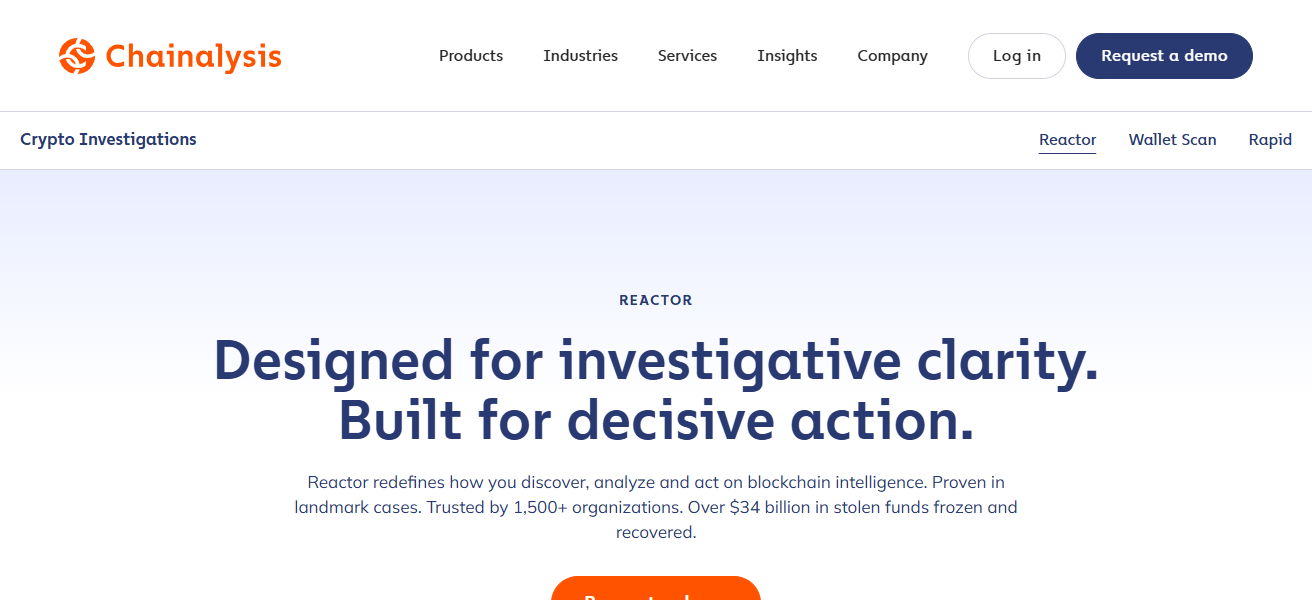Click the "$34 billion" figure in the description

pyautogui.click(x=770, y=507)
